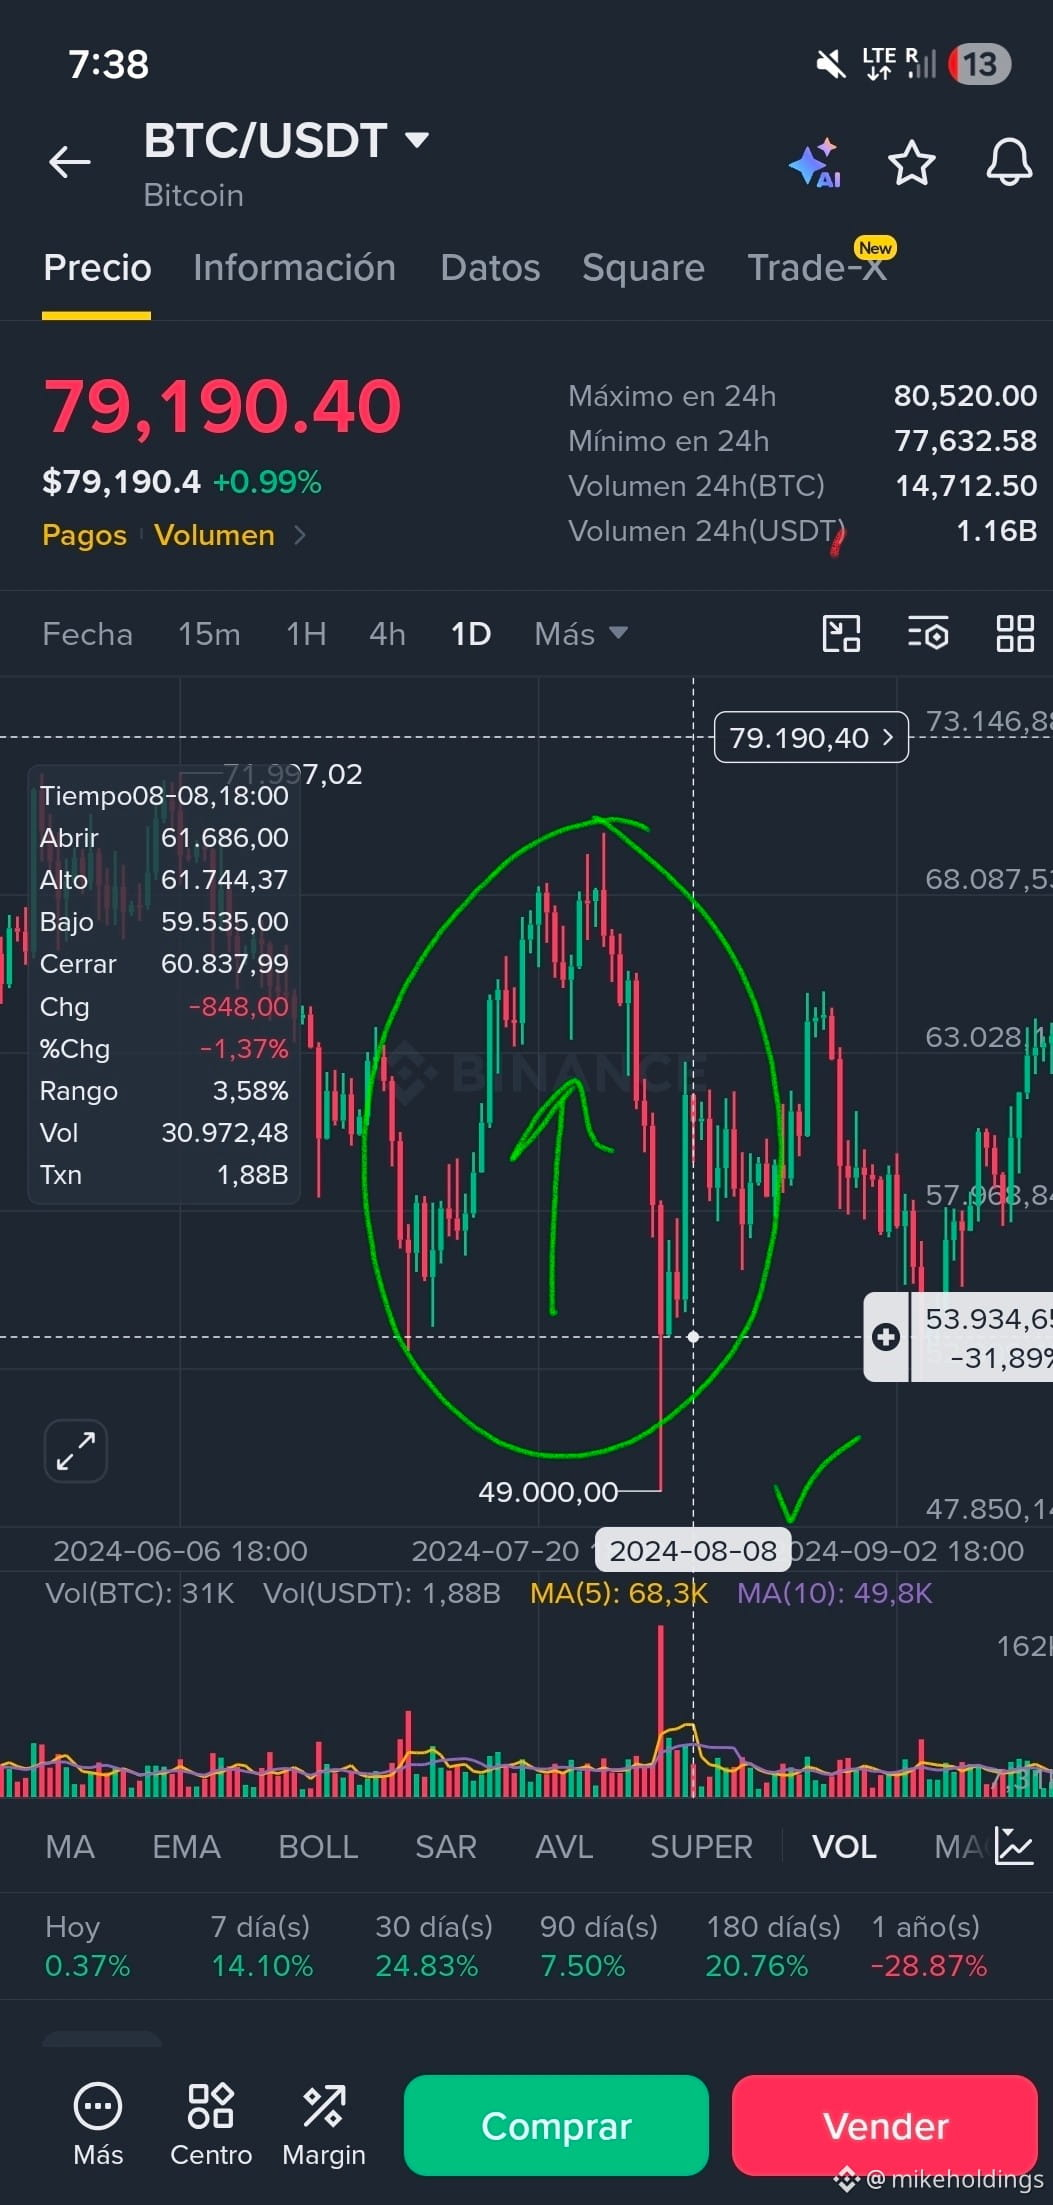Viewport: 1053px width, 2205px height.
Task: Expand chart to fullscreen arrows icon
Action: (76, 1450)
